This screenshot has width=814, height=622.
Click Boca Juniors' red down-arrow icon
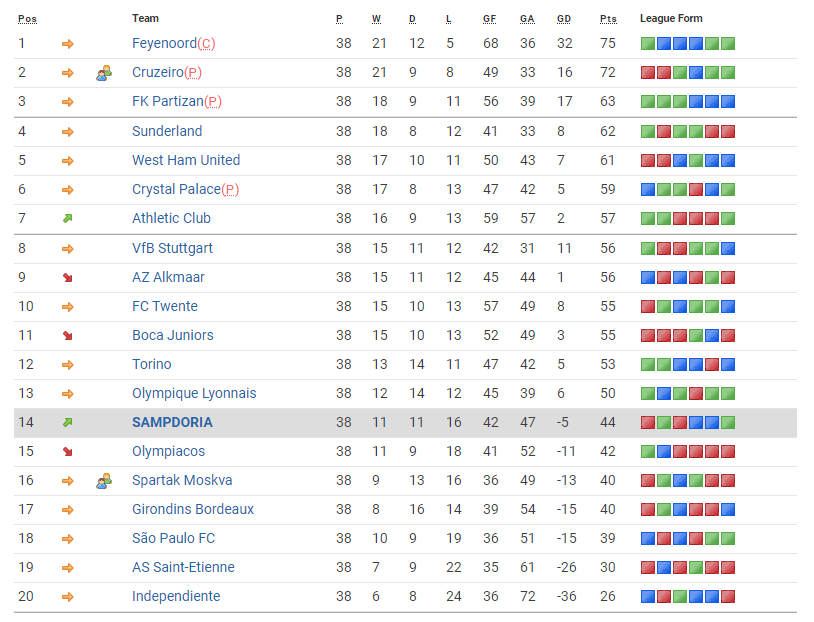[68, 335]
